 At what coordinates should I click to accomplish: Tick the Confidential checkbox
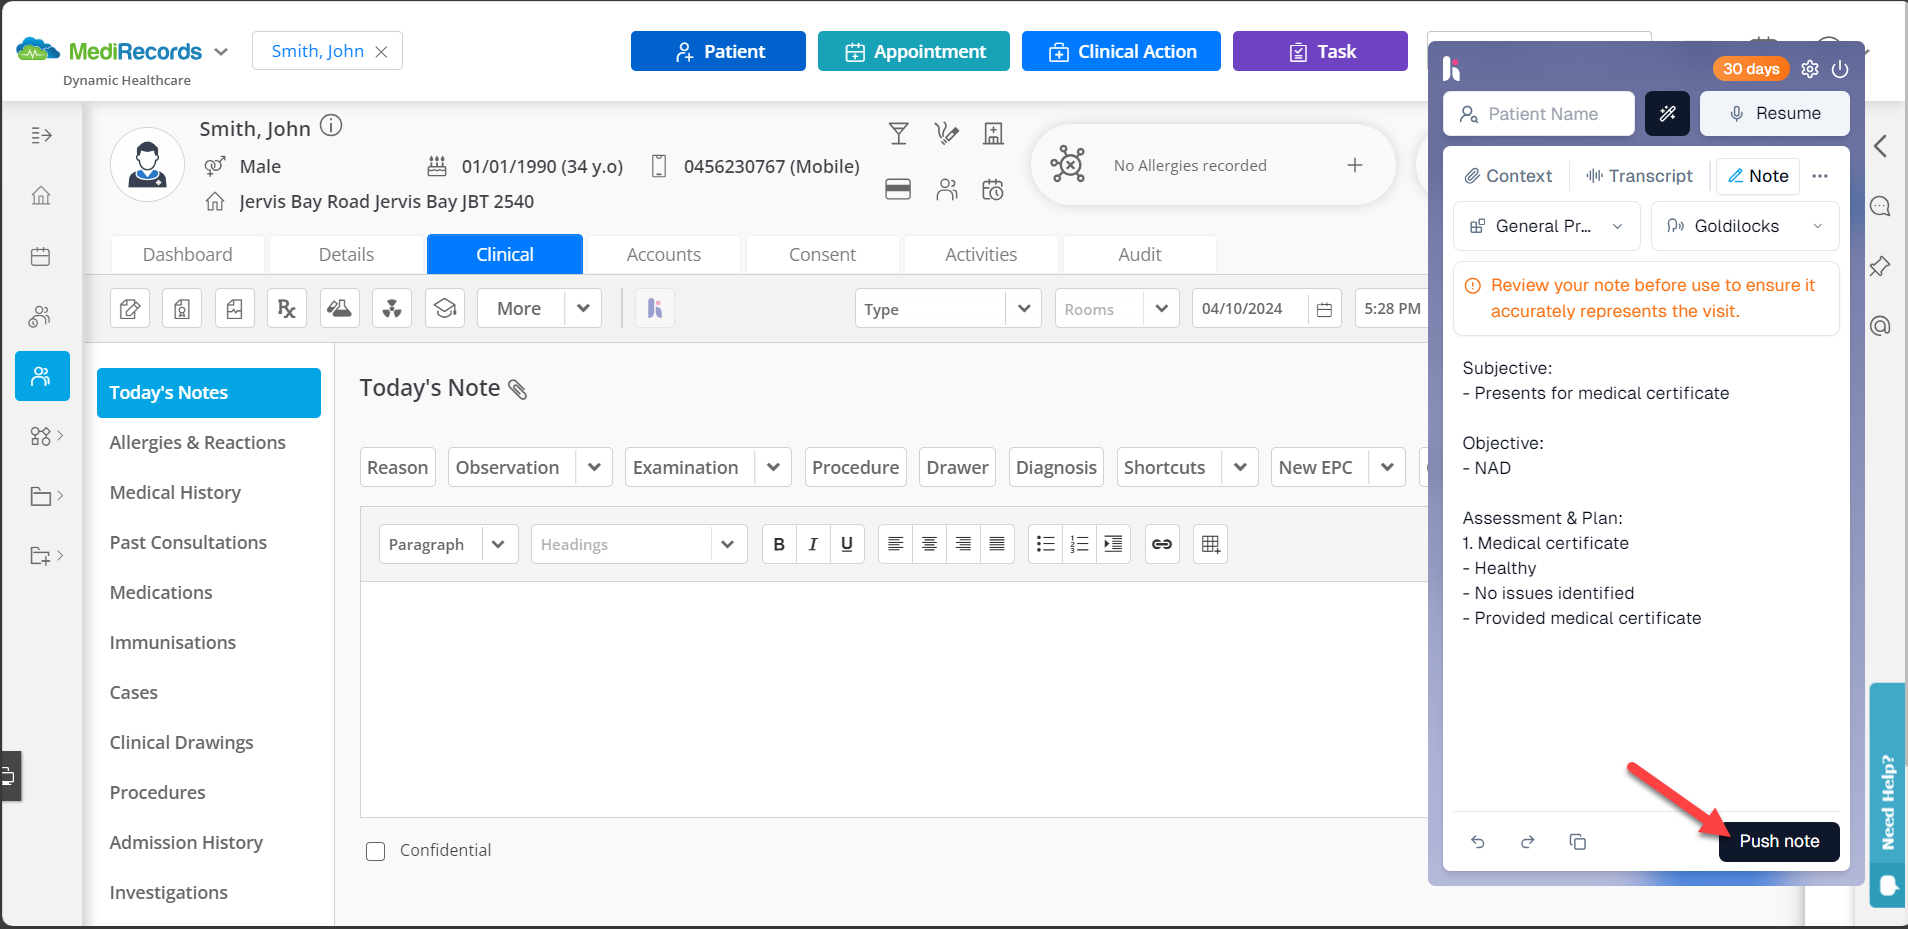(x=375, y=850)
